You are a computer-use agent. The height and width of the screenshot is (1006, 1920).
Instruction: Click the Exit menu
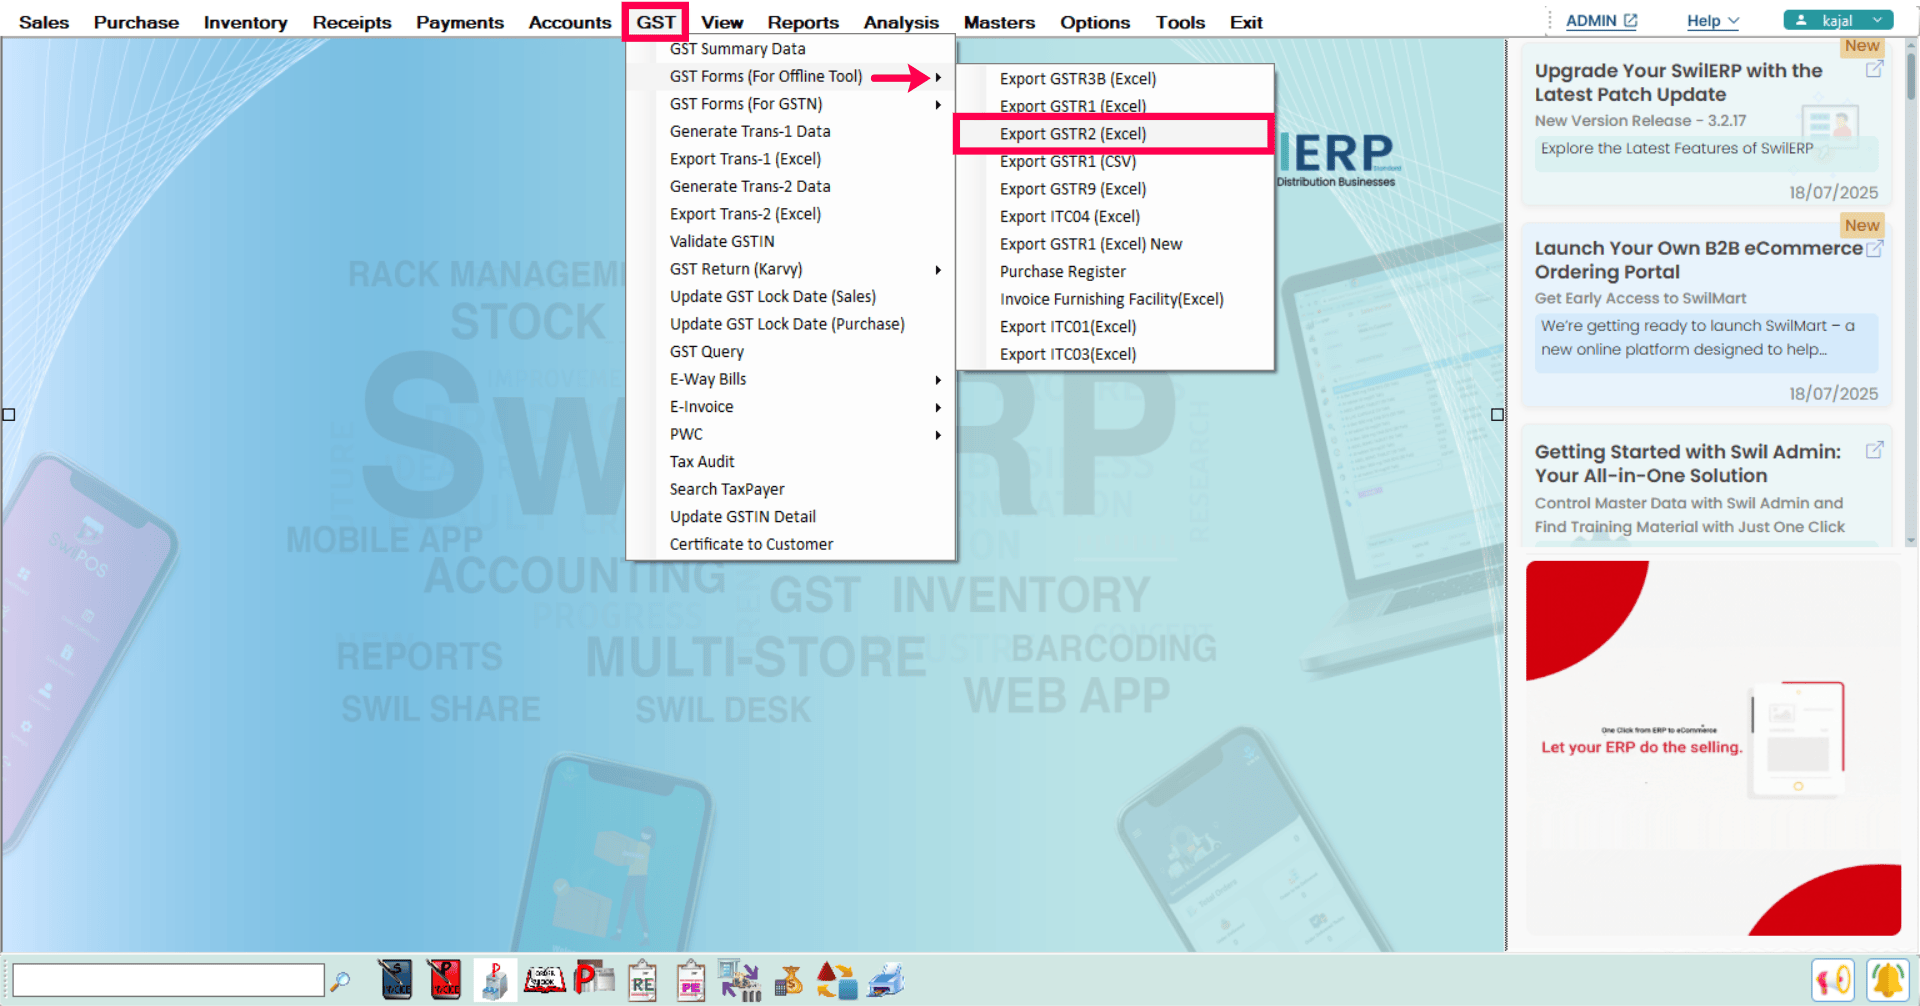pos(1246,22)
